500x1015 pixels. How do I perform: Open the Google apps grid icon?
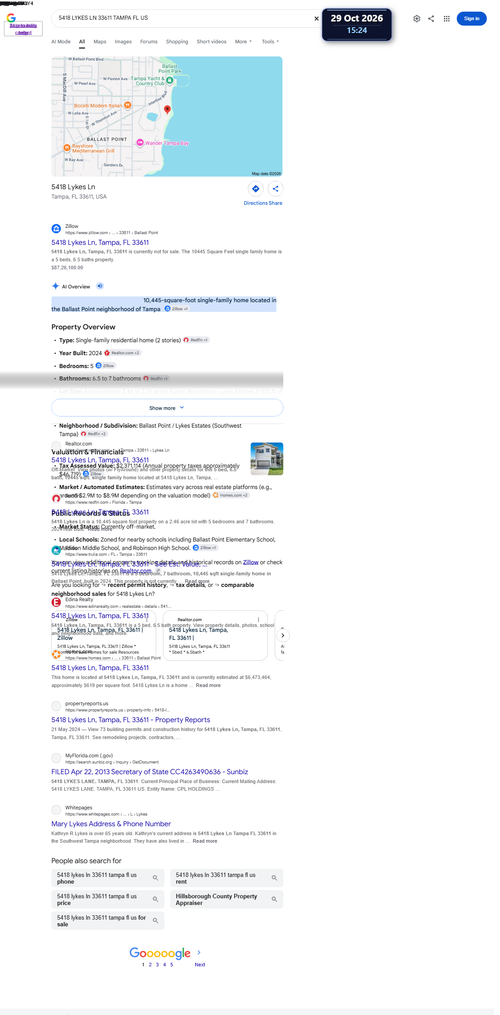(447, 19)
